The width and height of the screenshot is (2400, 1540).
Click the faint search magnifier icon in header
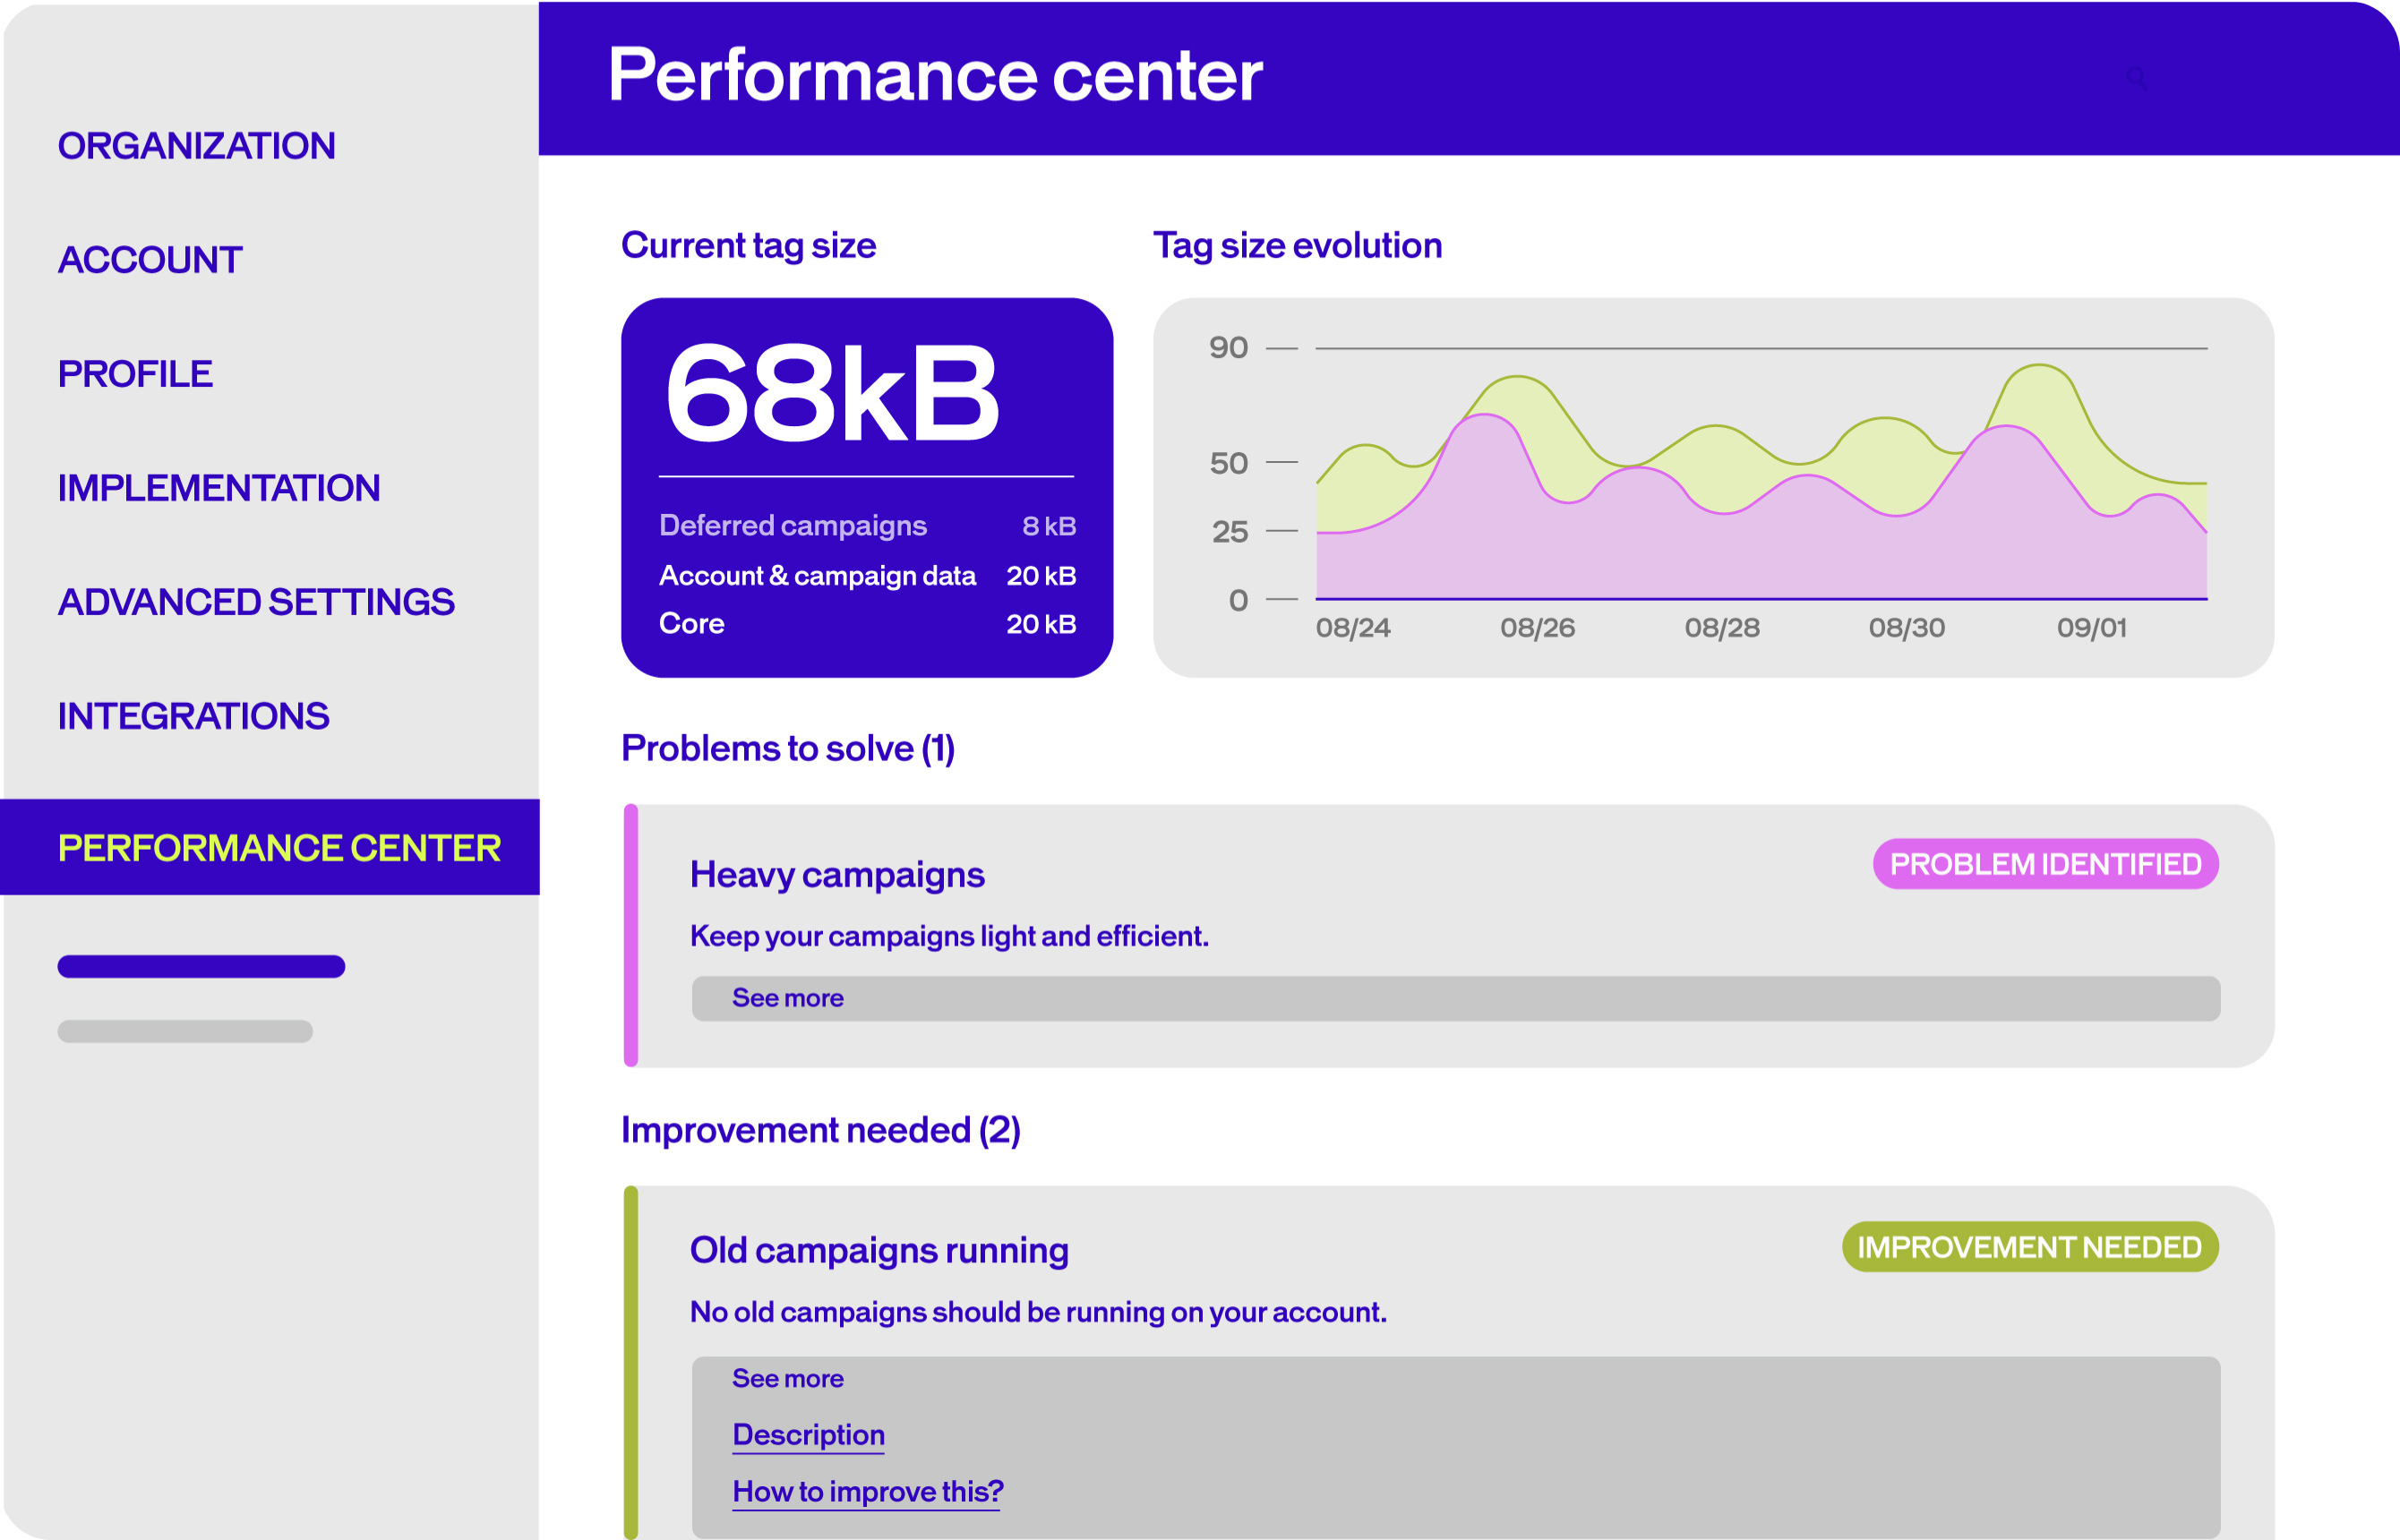(2136, 78)
